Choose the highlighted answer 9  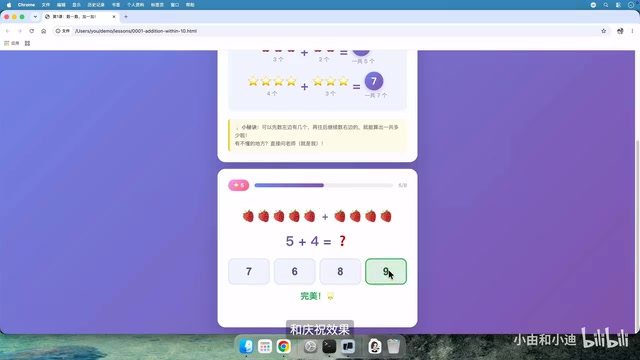(386, 271)
